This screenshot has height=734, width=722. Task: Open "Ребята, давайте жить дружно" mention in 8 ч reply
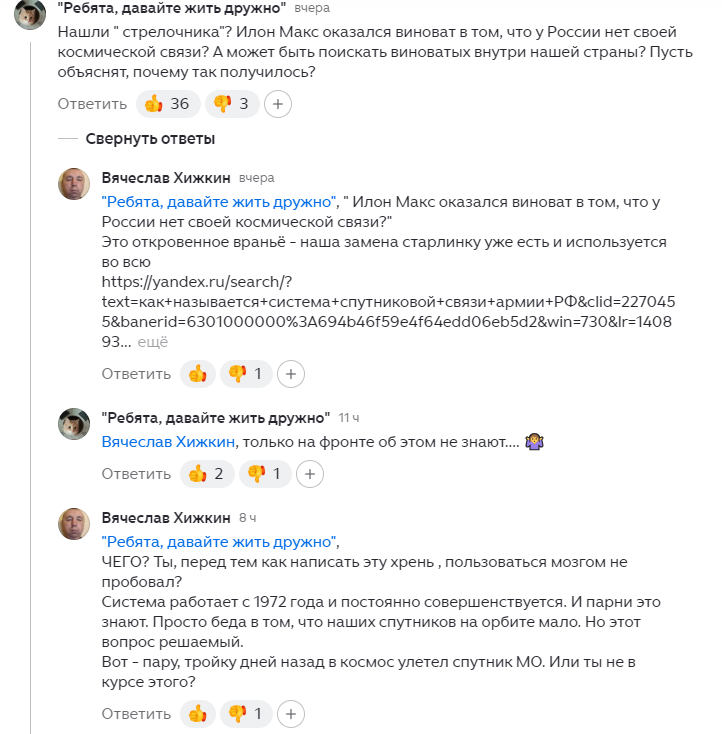coord(219,542)
